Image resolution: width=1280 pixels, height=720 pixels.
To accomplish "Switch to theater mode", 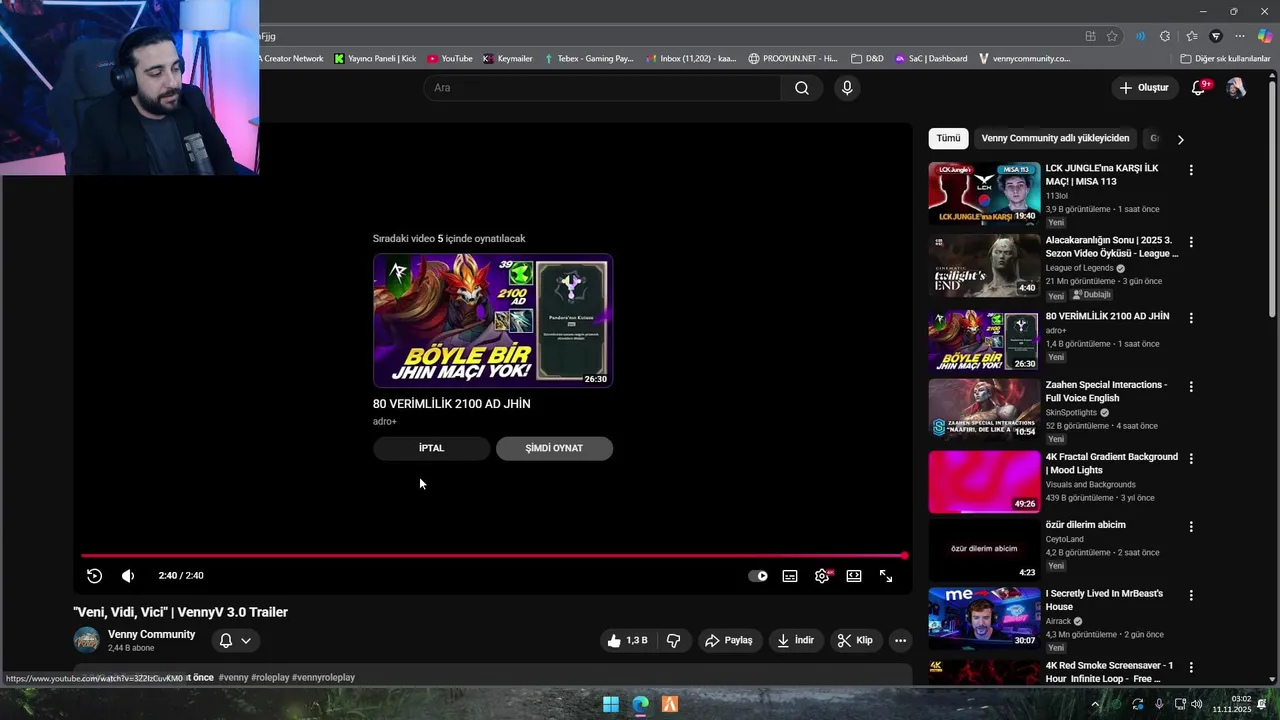I will click(854, 576).
